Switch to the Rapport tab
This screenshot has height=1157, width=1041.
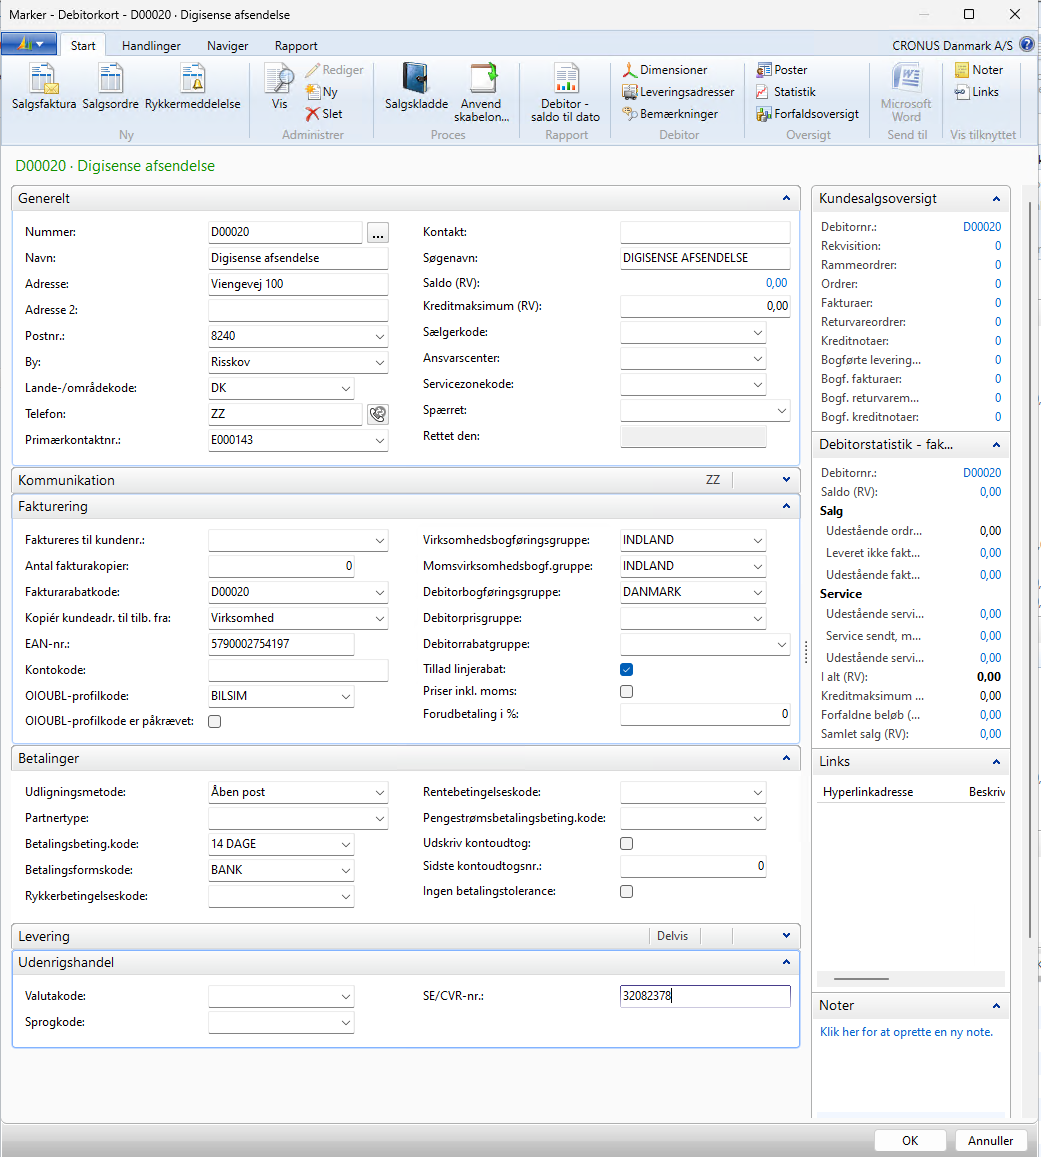296,45
